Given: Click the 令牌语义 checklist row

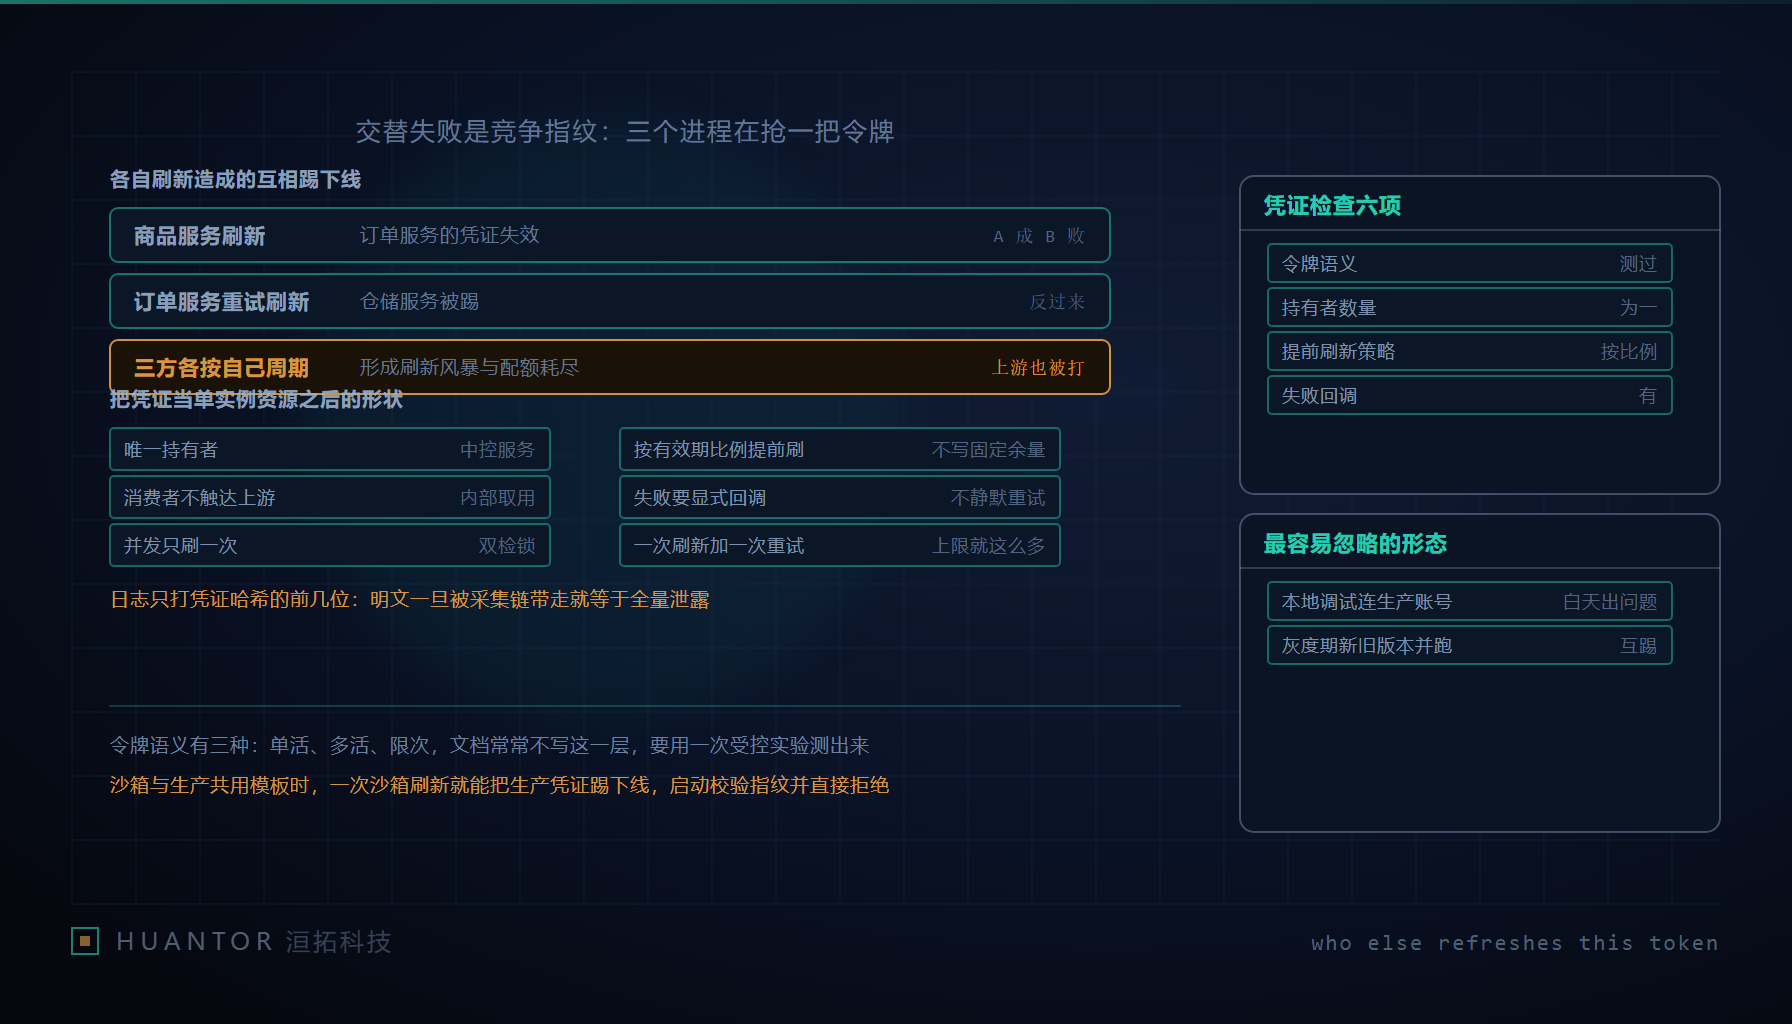Looking at the screenshot, I should coord(1470,263).
